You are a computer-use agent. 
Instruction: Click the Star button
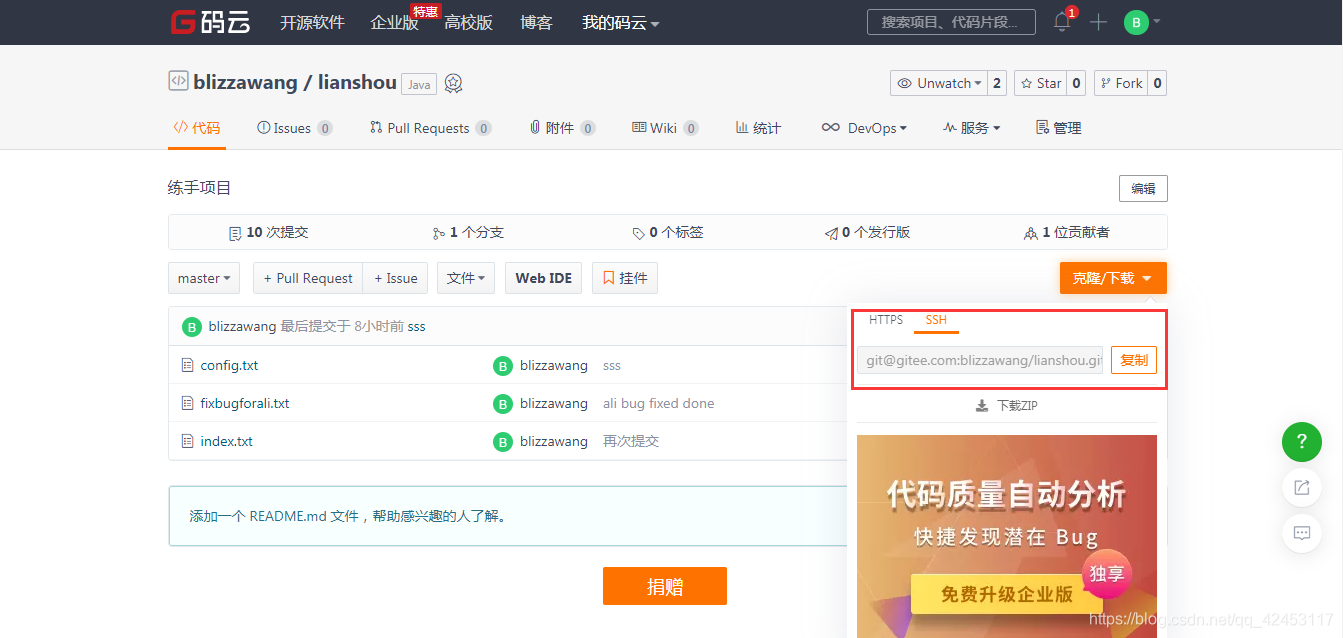click(x=1040, y=83)
